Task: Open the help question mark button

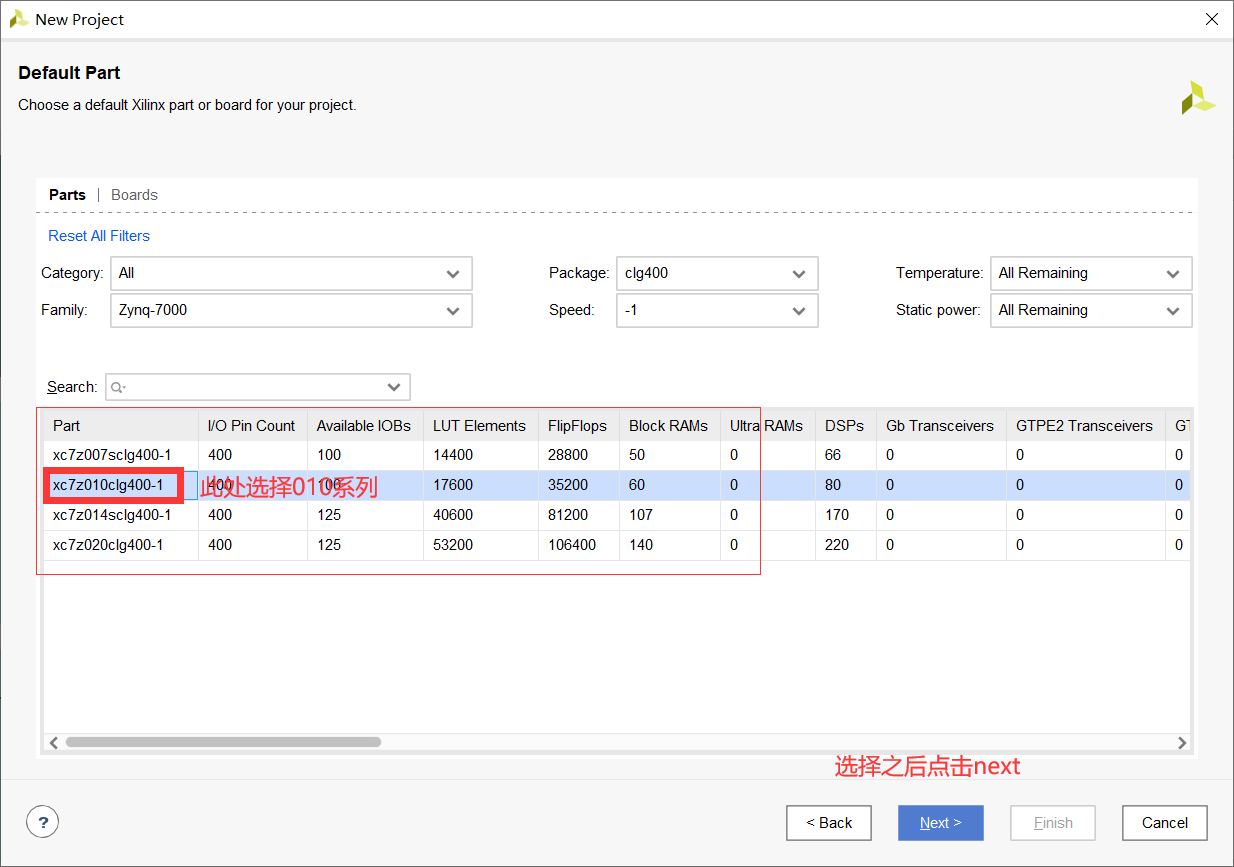Action: [x=42, y=822]
